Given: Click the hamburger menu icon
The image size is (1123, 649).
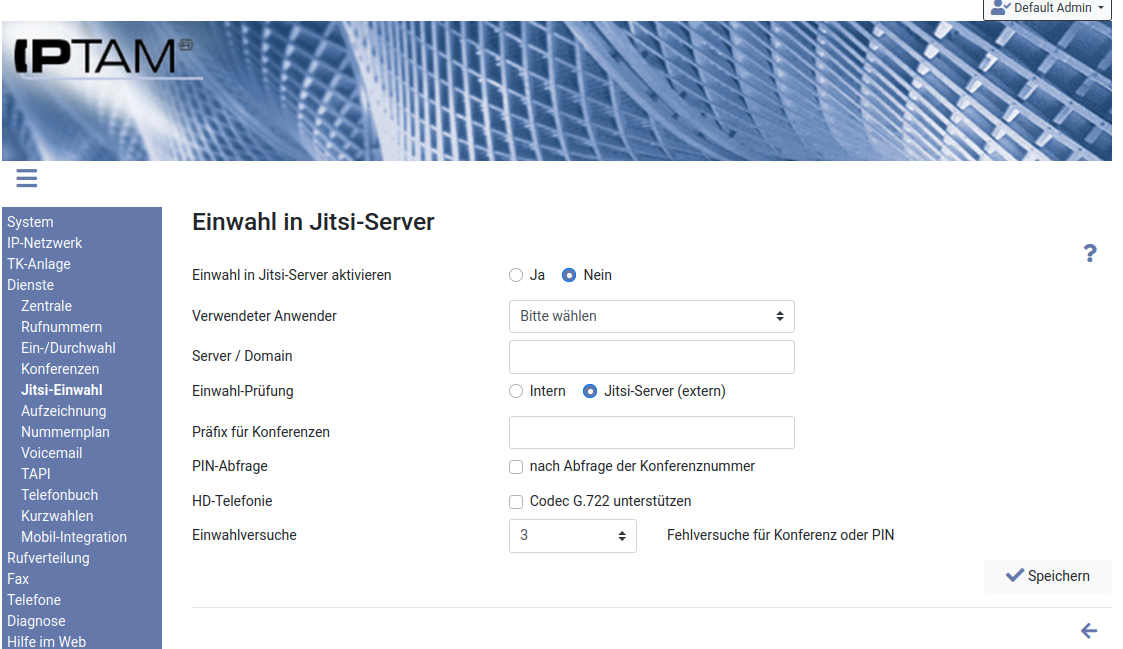Looking at the screenshot, I should click(x=26, y=179).
